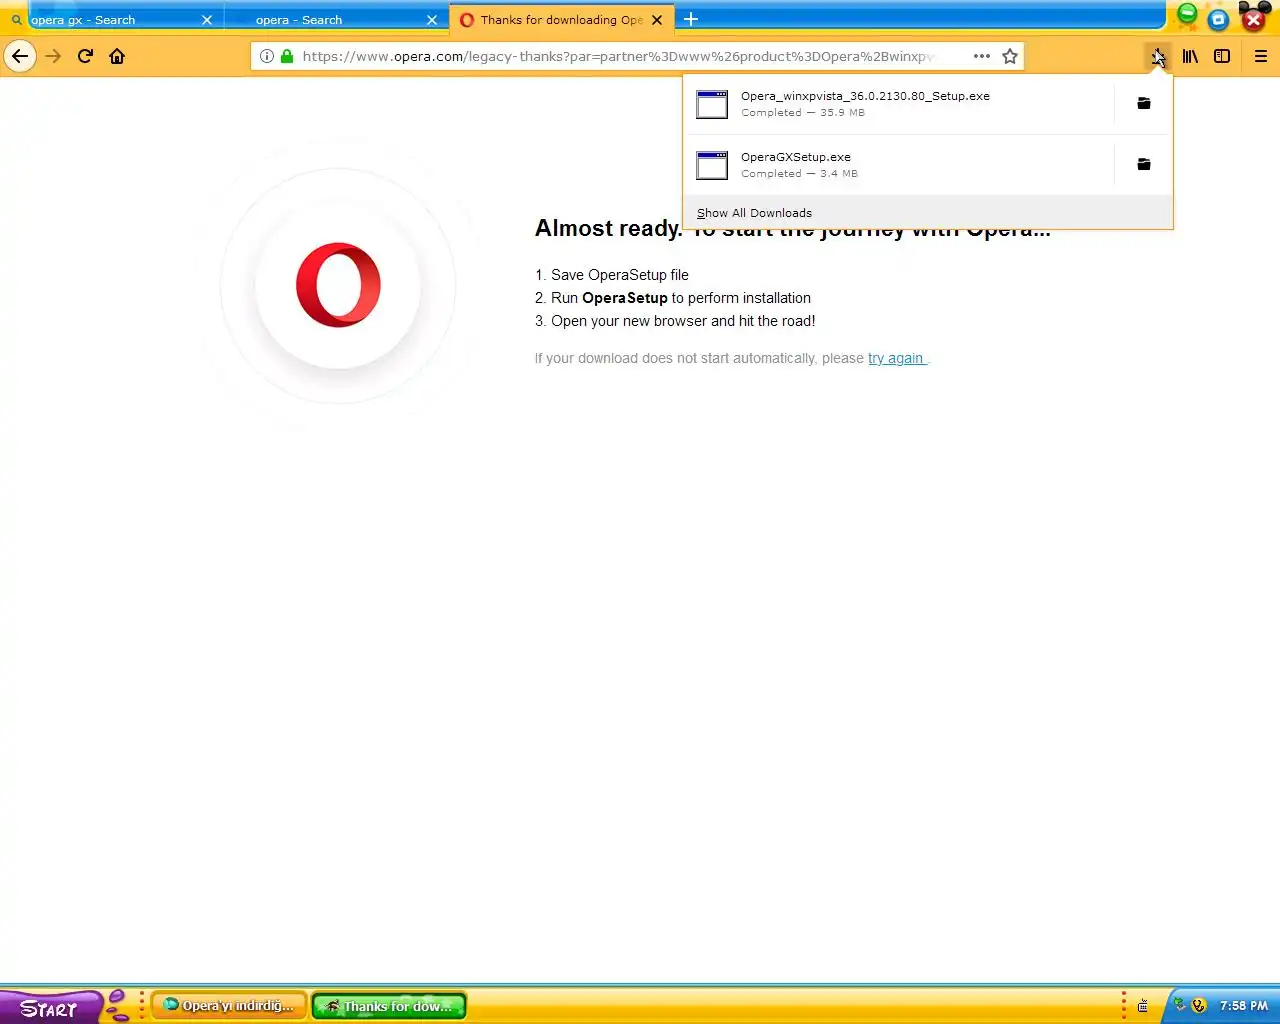
Task: Click the yellow security shield tray icon
Action: click(x=1199, y=1006)
